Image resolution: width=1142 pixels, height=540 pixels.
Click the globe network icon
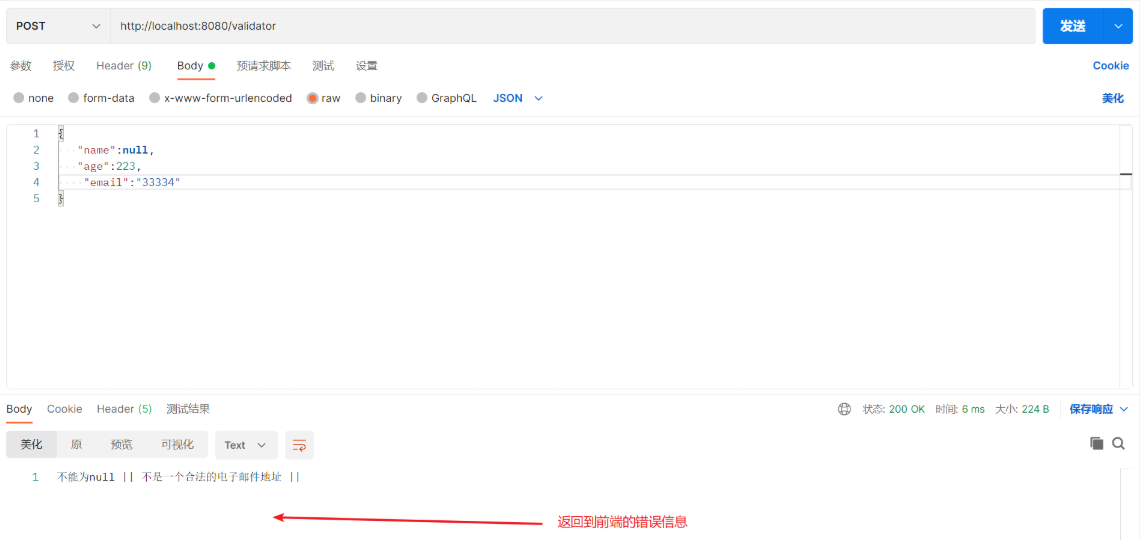[844, 410]
